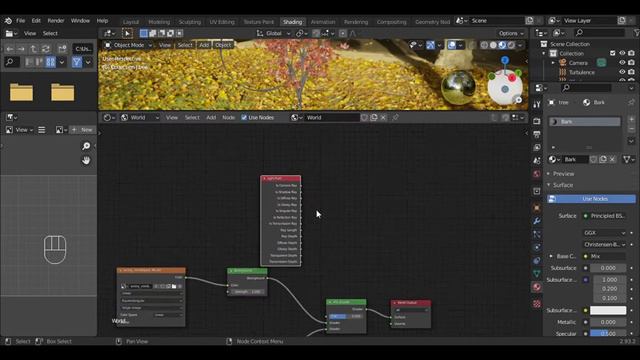Open viewport Add menu

click(x=204, y=45)
